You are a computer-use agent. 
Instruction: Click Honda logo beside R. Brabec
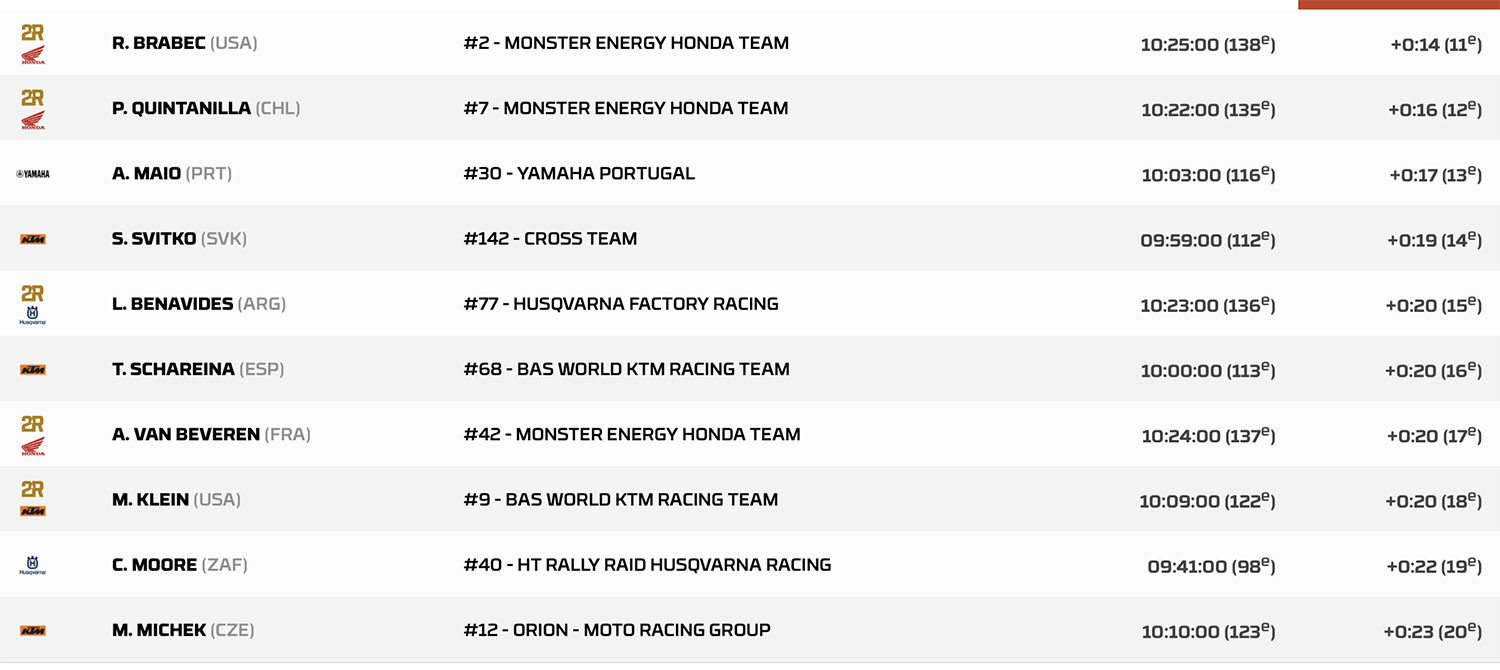33,56
